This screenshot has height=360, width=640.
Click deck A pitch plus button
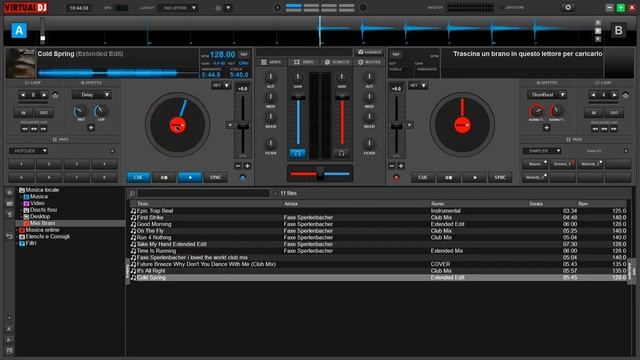[x=247, y=166]
